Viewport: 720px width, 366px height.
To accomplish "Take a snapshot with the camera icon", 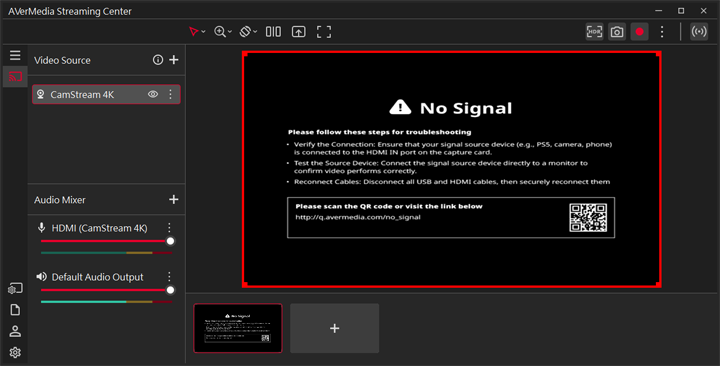I will coord(617,32).
